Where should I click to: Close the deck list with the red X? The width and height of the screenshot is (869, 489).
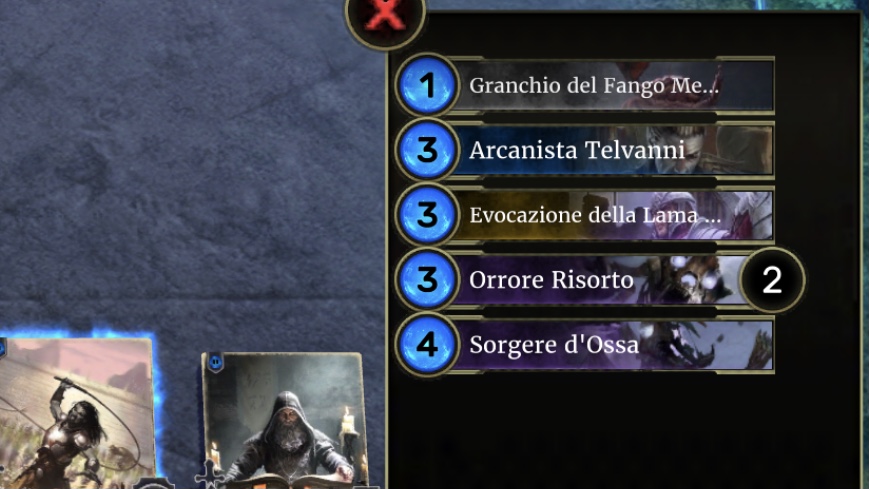385,17
